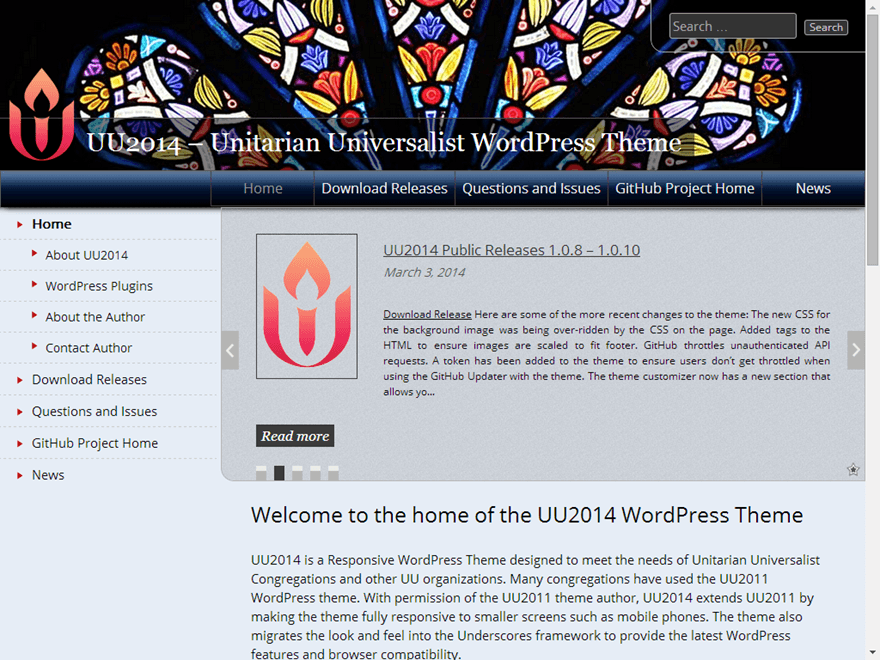
Task: Open News in the top navigation bar
Action: click(813, 189)
